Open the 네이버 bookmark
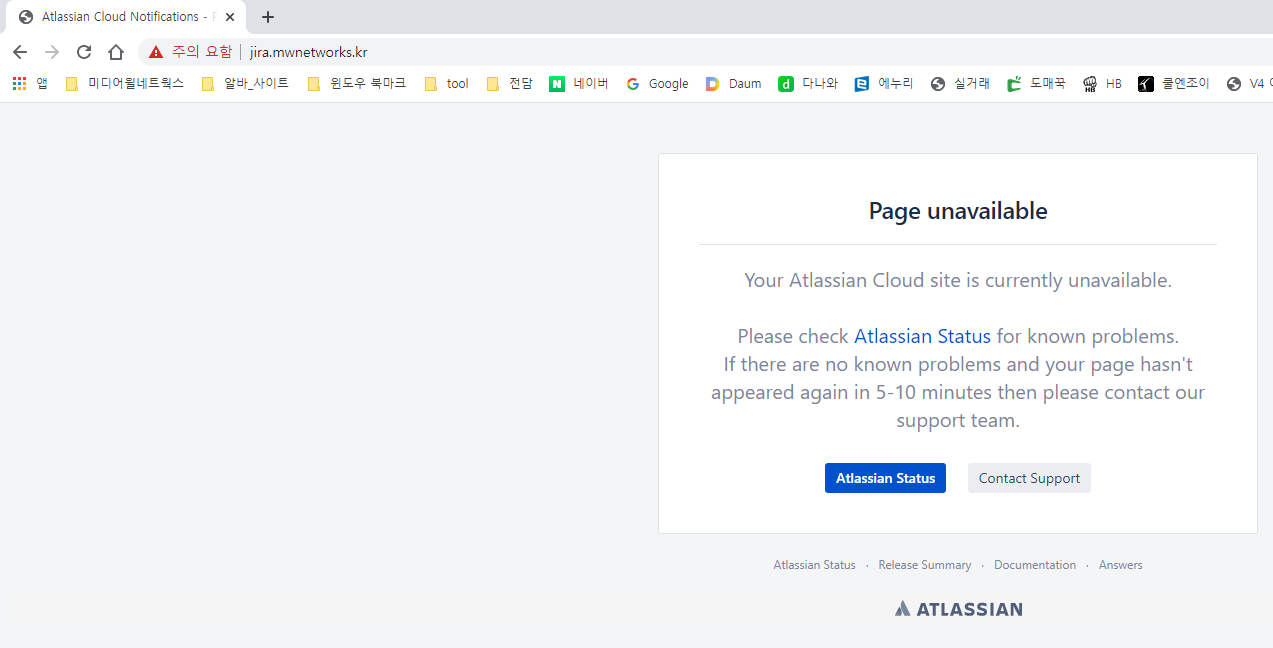This screenshot has width=1273, height=648. tap(579, 84)
